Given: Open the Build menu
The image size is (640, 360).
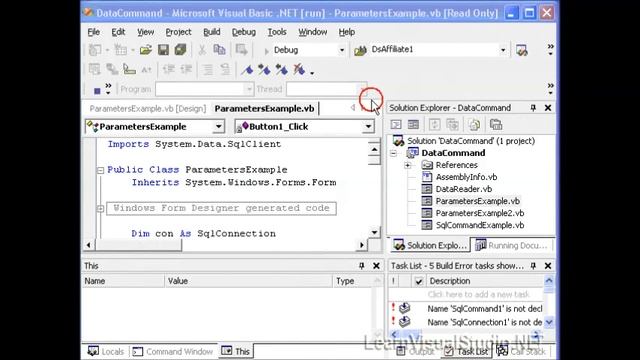Looking at the screenshot, I should coord(212,32).
